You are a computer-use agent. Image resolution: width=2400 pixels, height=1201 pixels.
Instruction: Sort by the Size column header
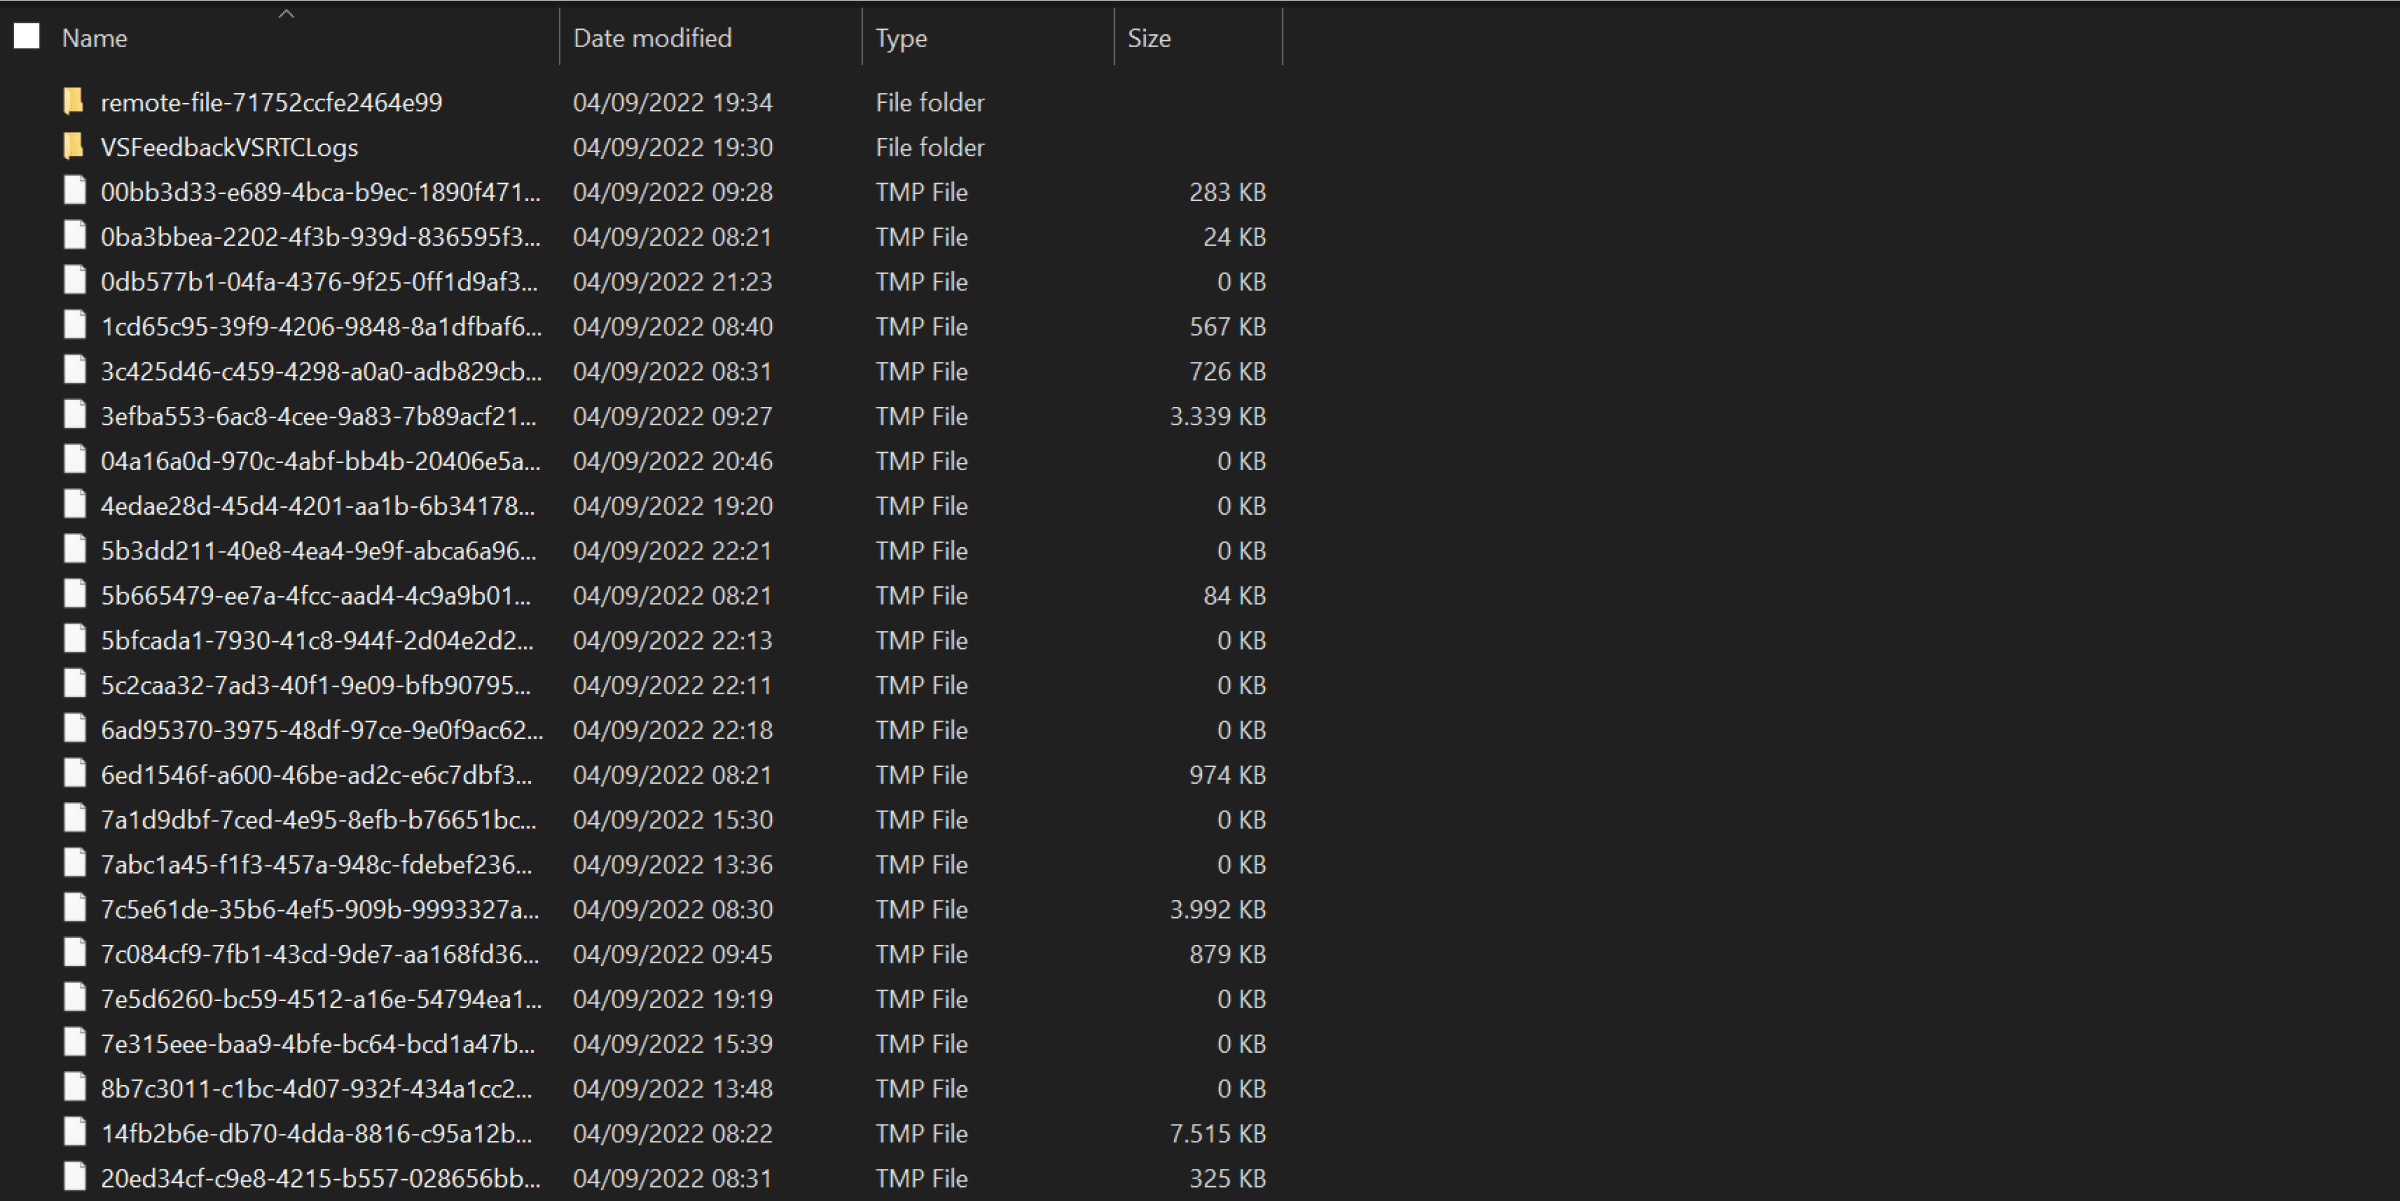pyautogui.click(x=1149, y=38)
